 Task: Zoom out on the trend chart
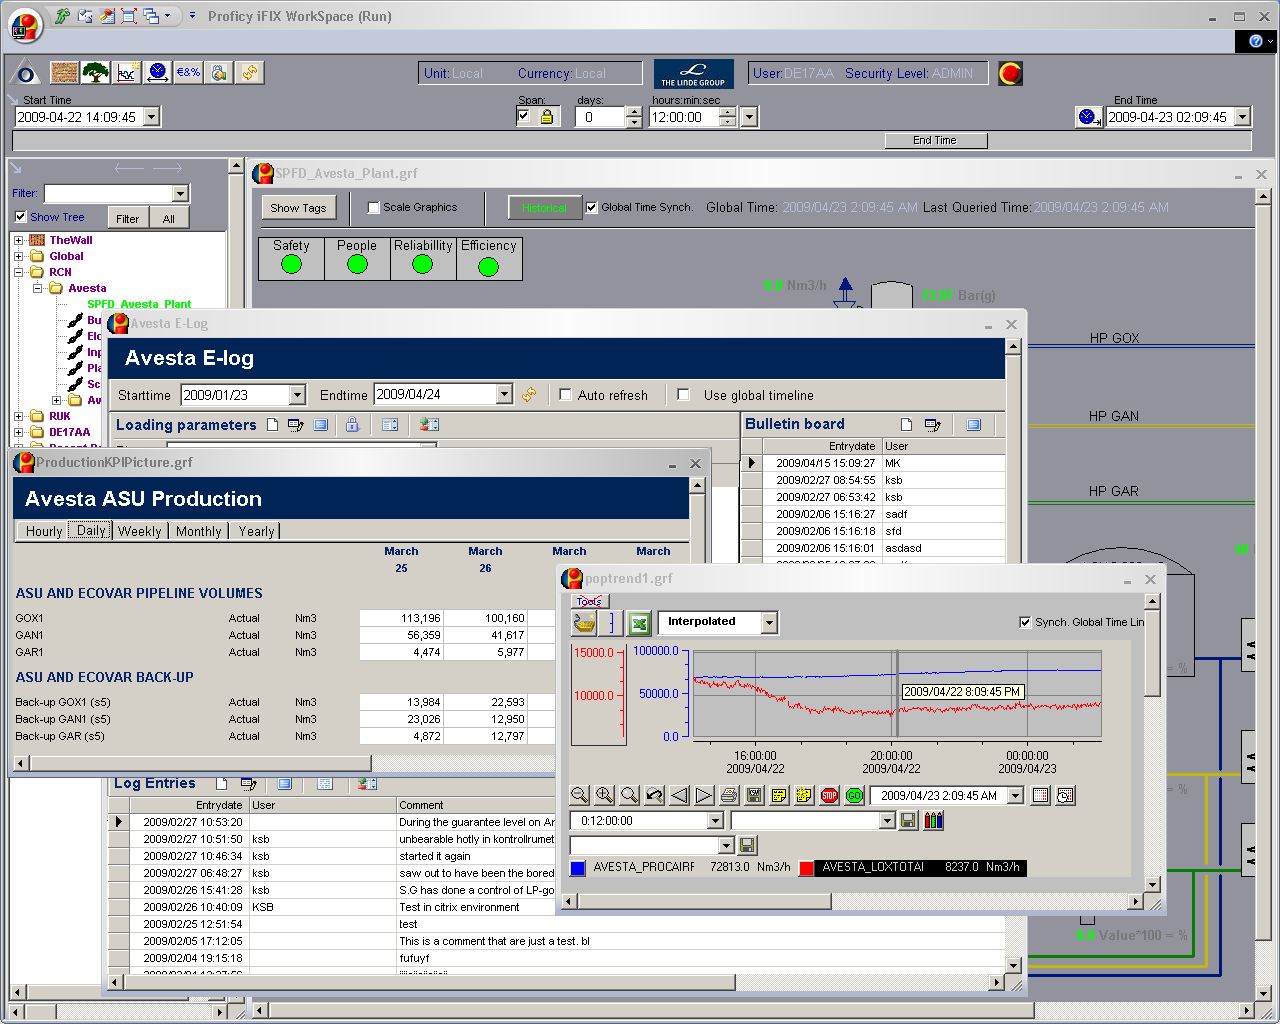coord(579,796)
